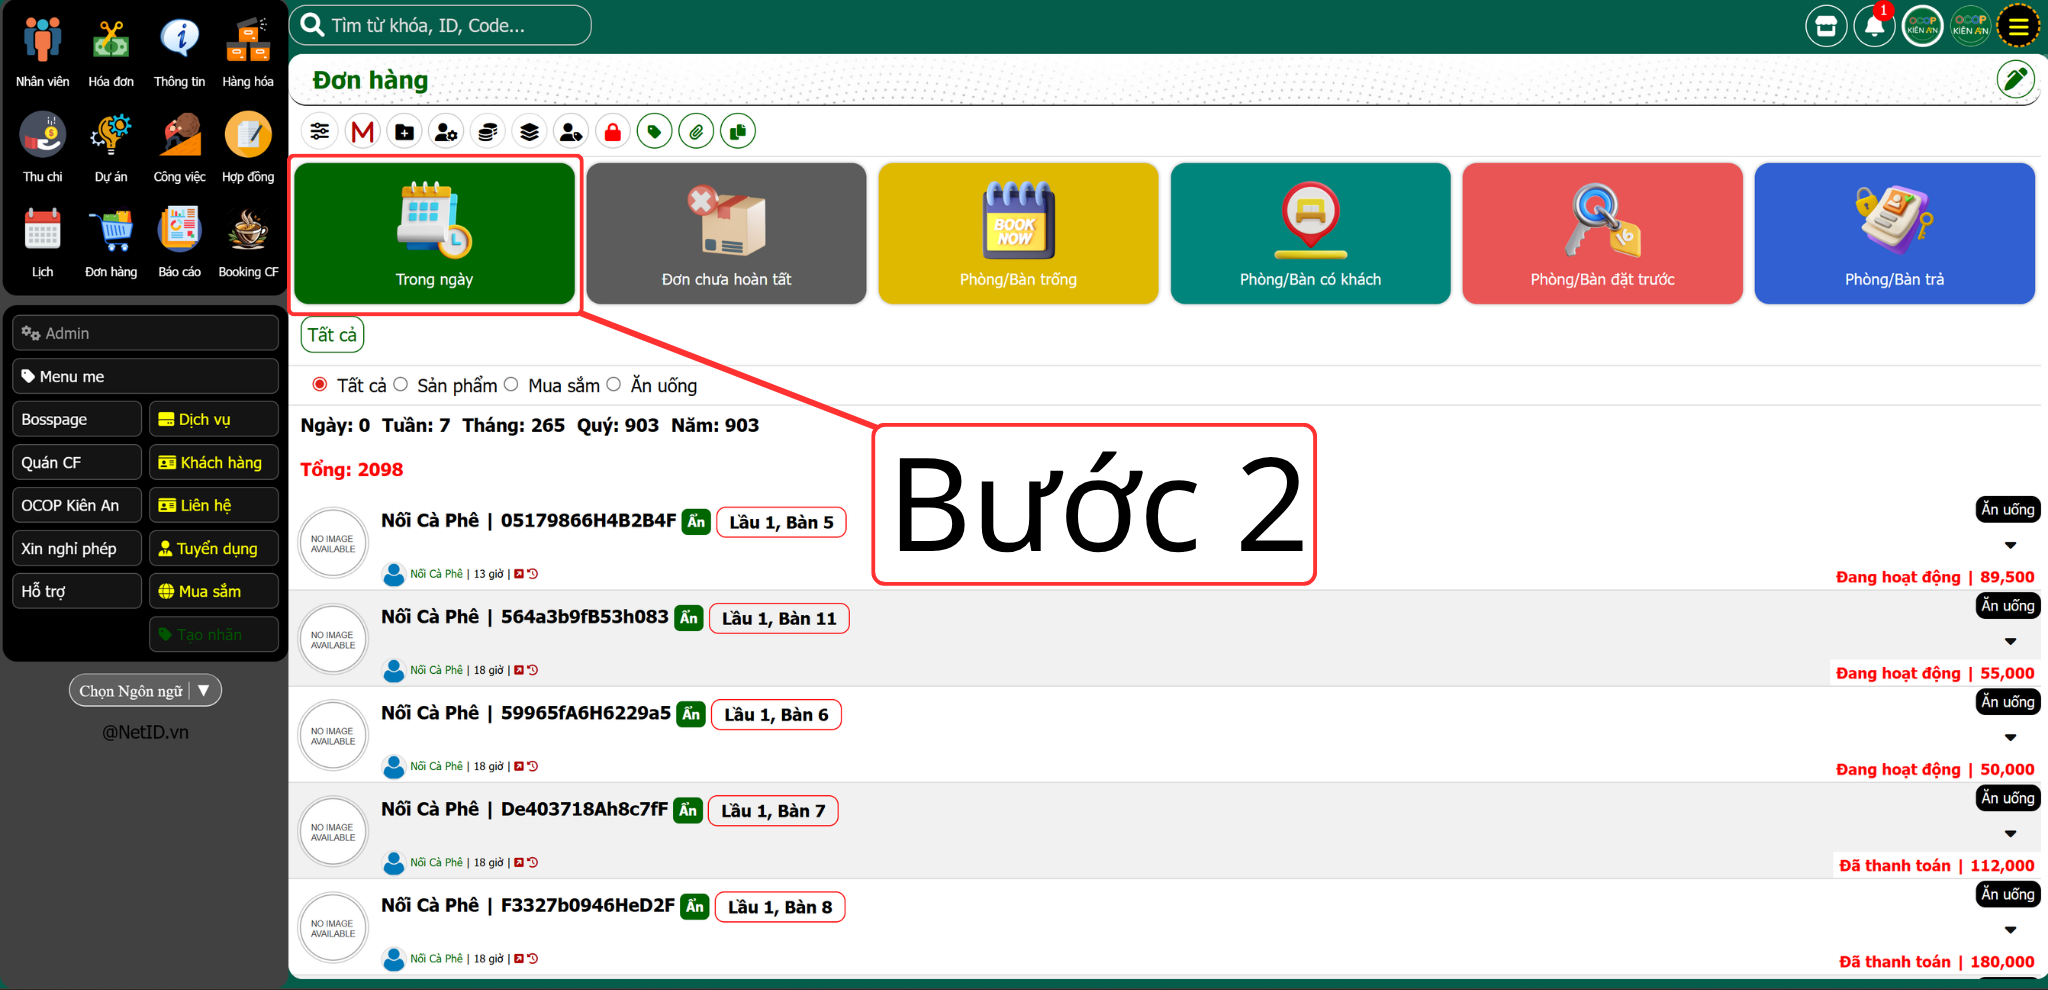The width and height of the screenshot is (2048, 990).
Task: Switch to Phòng/Bàn trống tab
Action: coord(1018,234)
